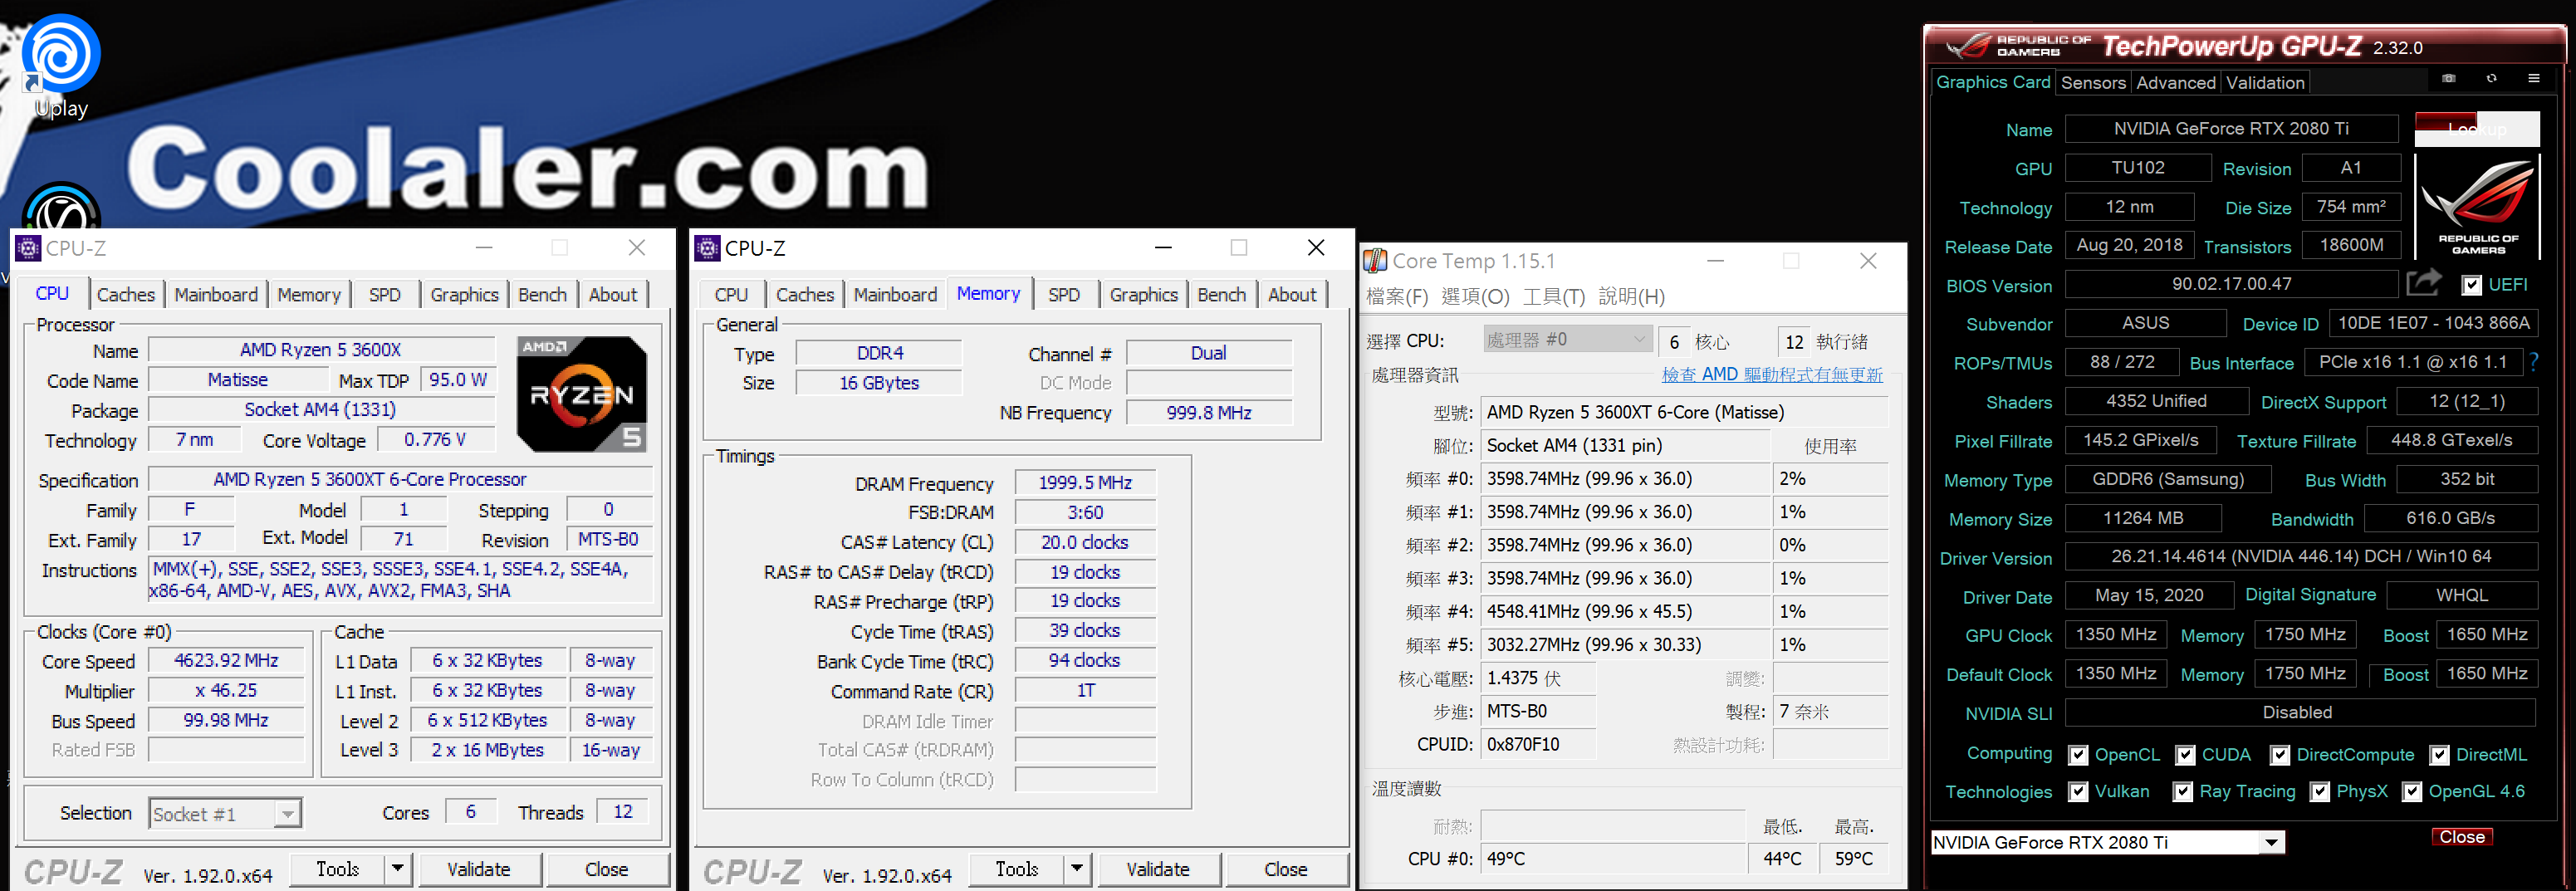Open the Tools dropdown arrow in left CPU-Z

click(398, 869)
